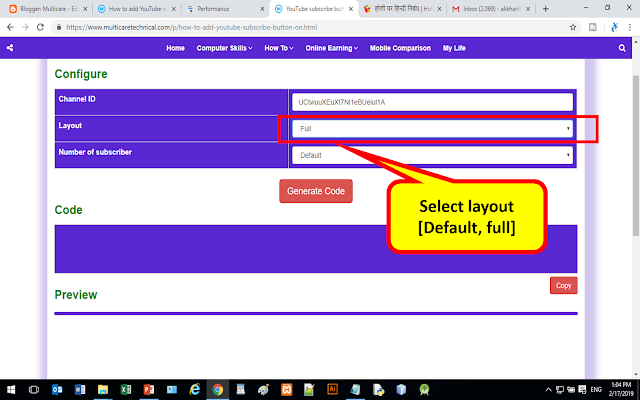The width and height of the screenshot is (640, 400).
Task: Switch to Chrome on the taskbar
Action: pyautogui.click(x=218, y=390)
